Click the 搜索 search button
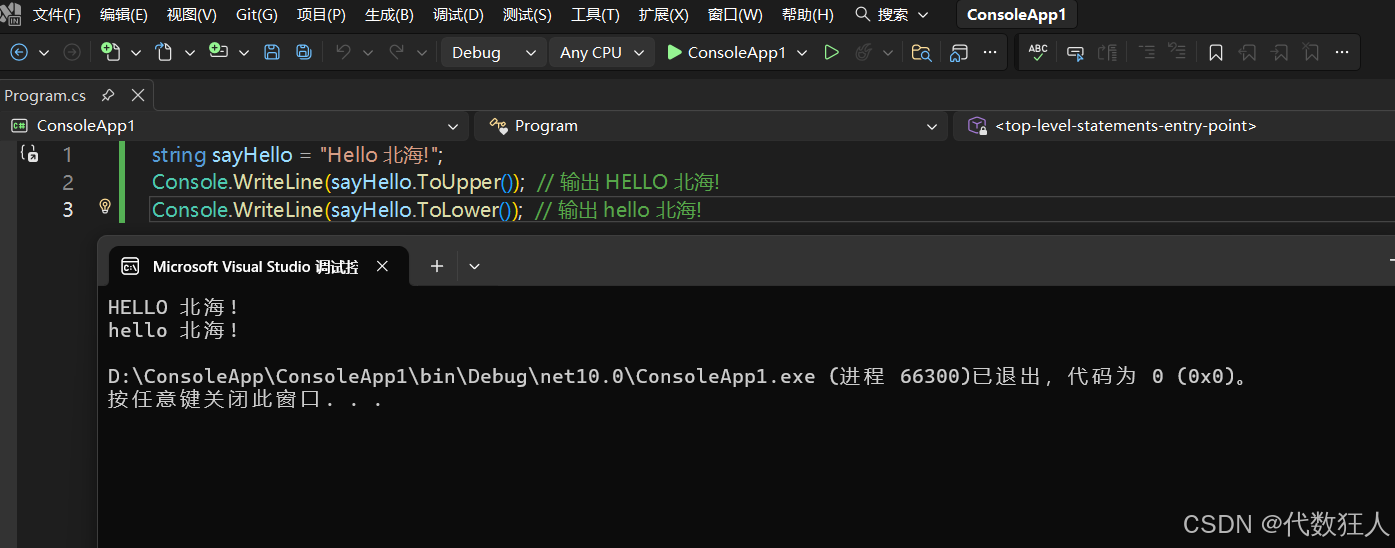1395x548 pixels. (x=891, y=15)
